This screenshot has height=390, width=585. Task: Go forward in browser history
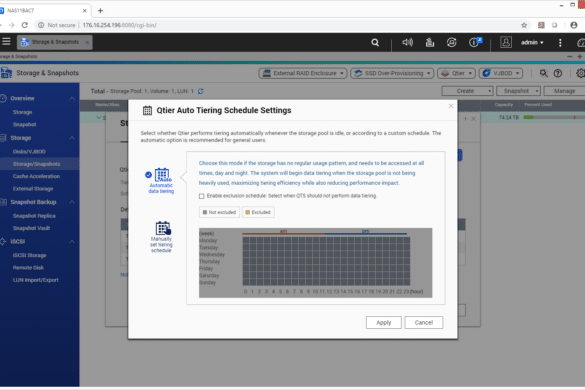[11, 25]
